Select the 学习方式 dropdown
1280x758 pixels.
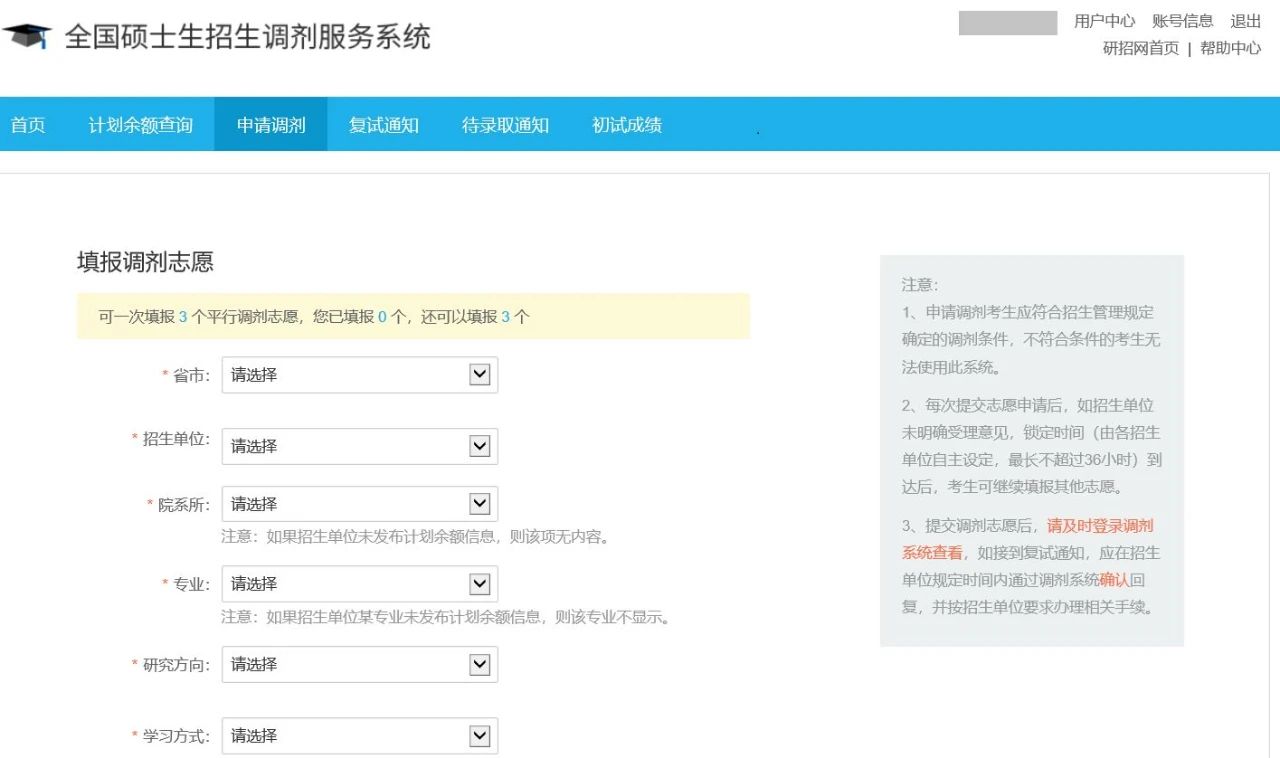pos(359,736)
